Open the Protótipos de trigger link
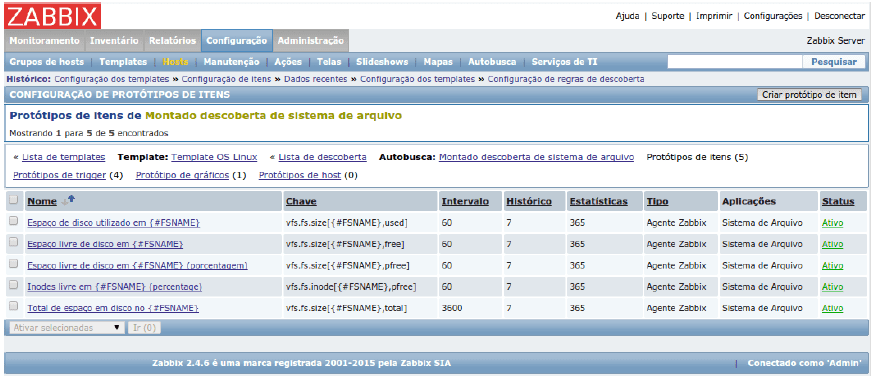Viewport: 872px width, 377px height. coord(60,175)
